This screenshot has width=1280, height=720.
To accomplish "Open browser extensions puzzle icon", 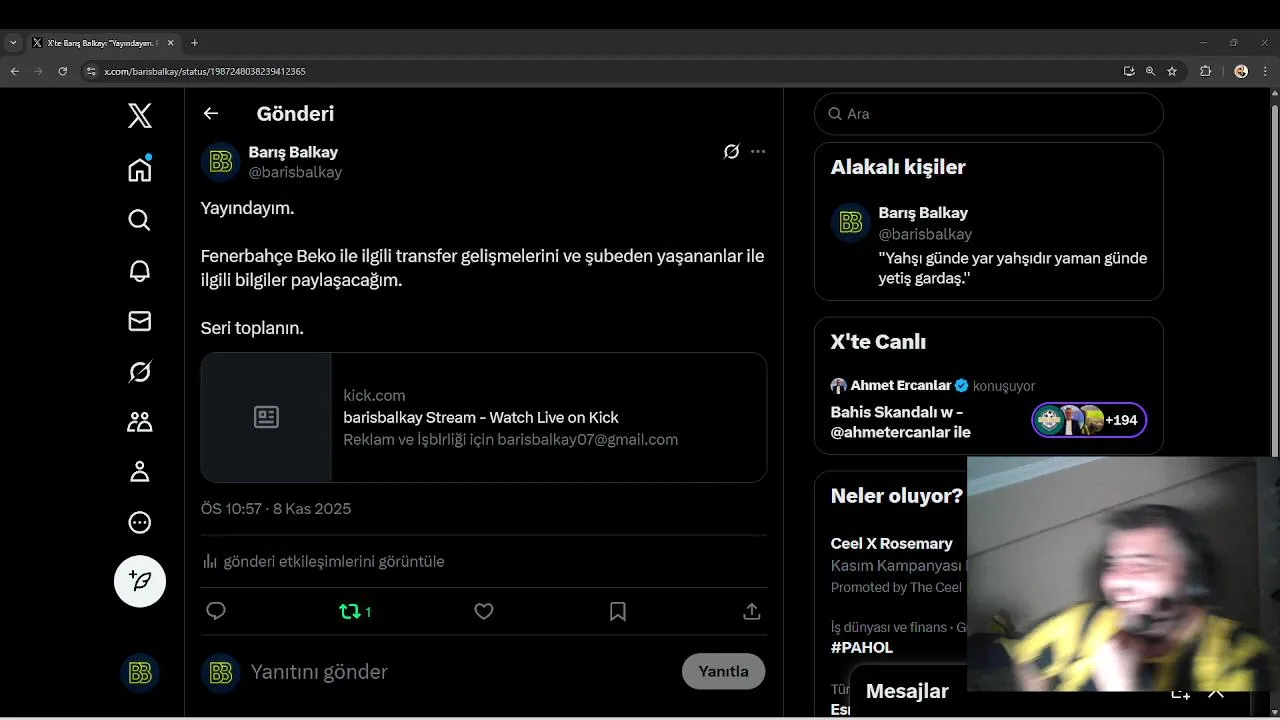I will [x=1205, y=71].
